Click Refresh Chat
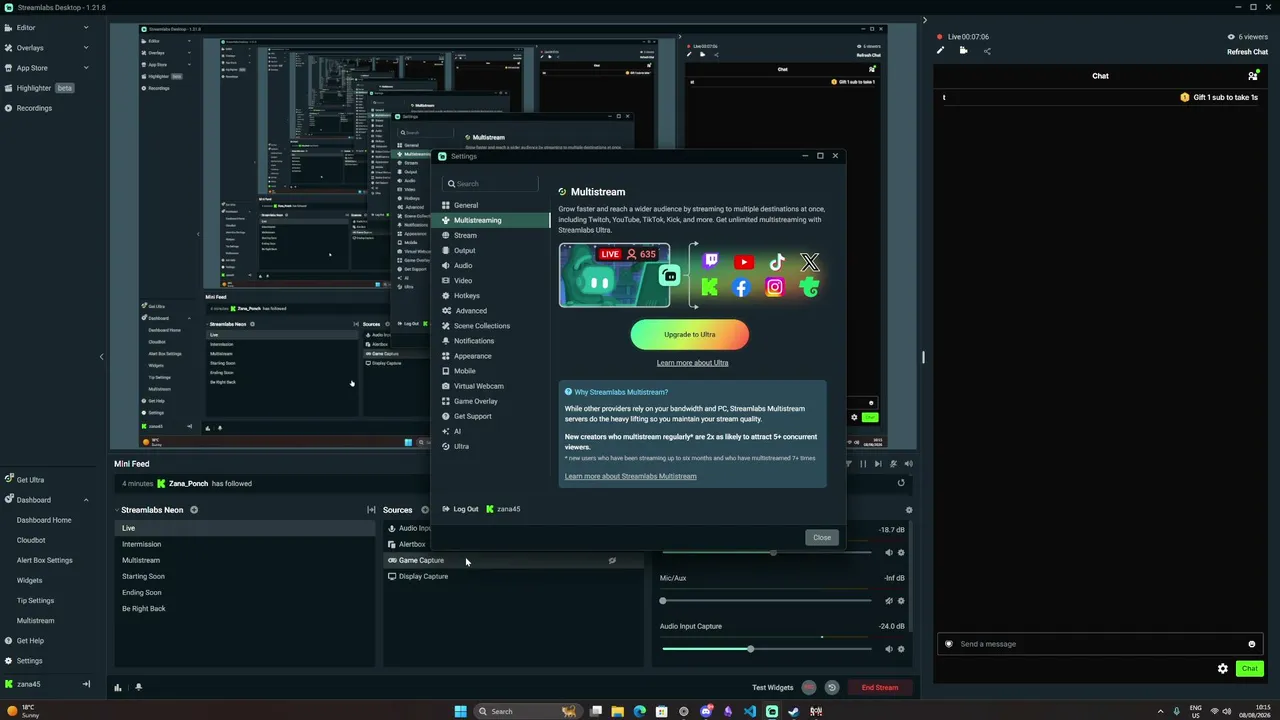Screen dimensions: 1280x720 point(1248,52)
